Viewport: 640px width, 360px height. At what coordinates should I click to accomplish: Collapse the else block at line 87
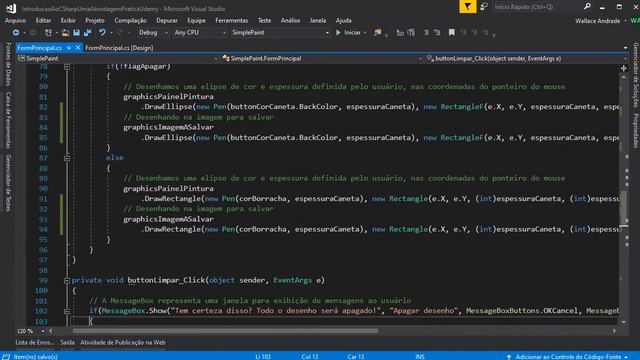[x=67, y=158]
